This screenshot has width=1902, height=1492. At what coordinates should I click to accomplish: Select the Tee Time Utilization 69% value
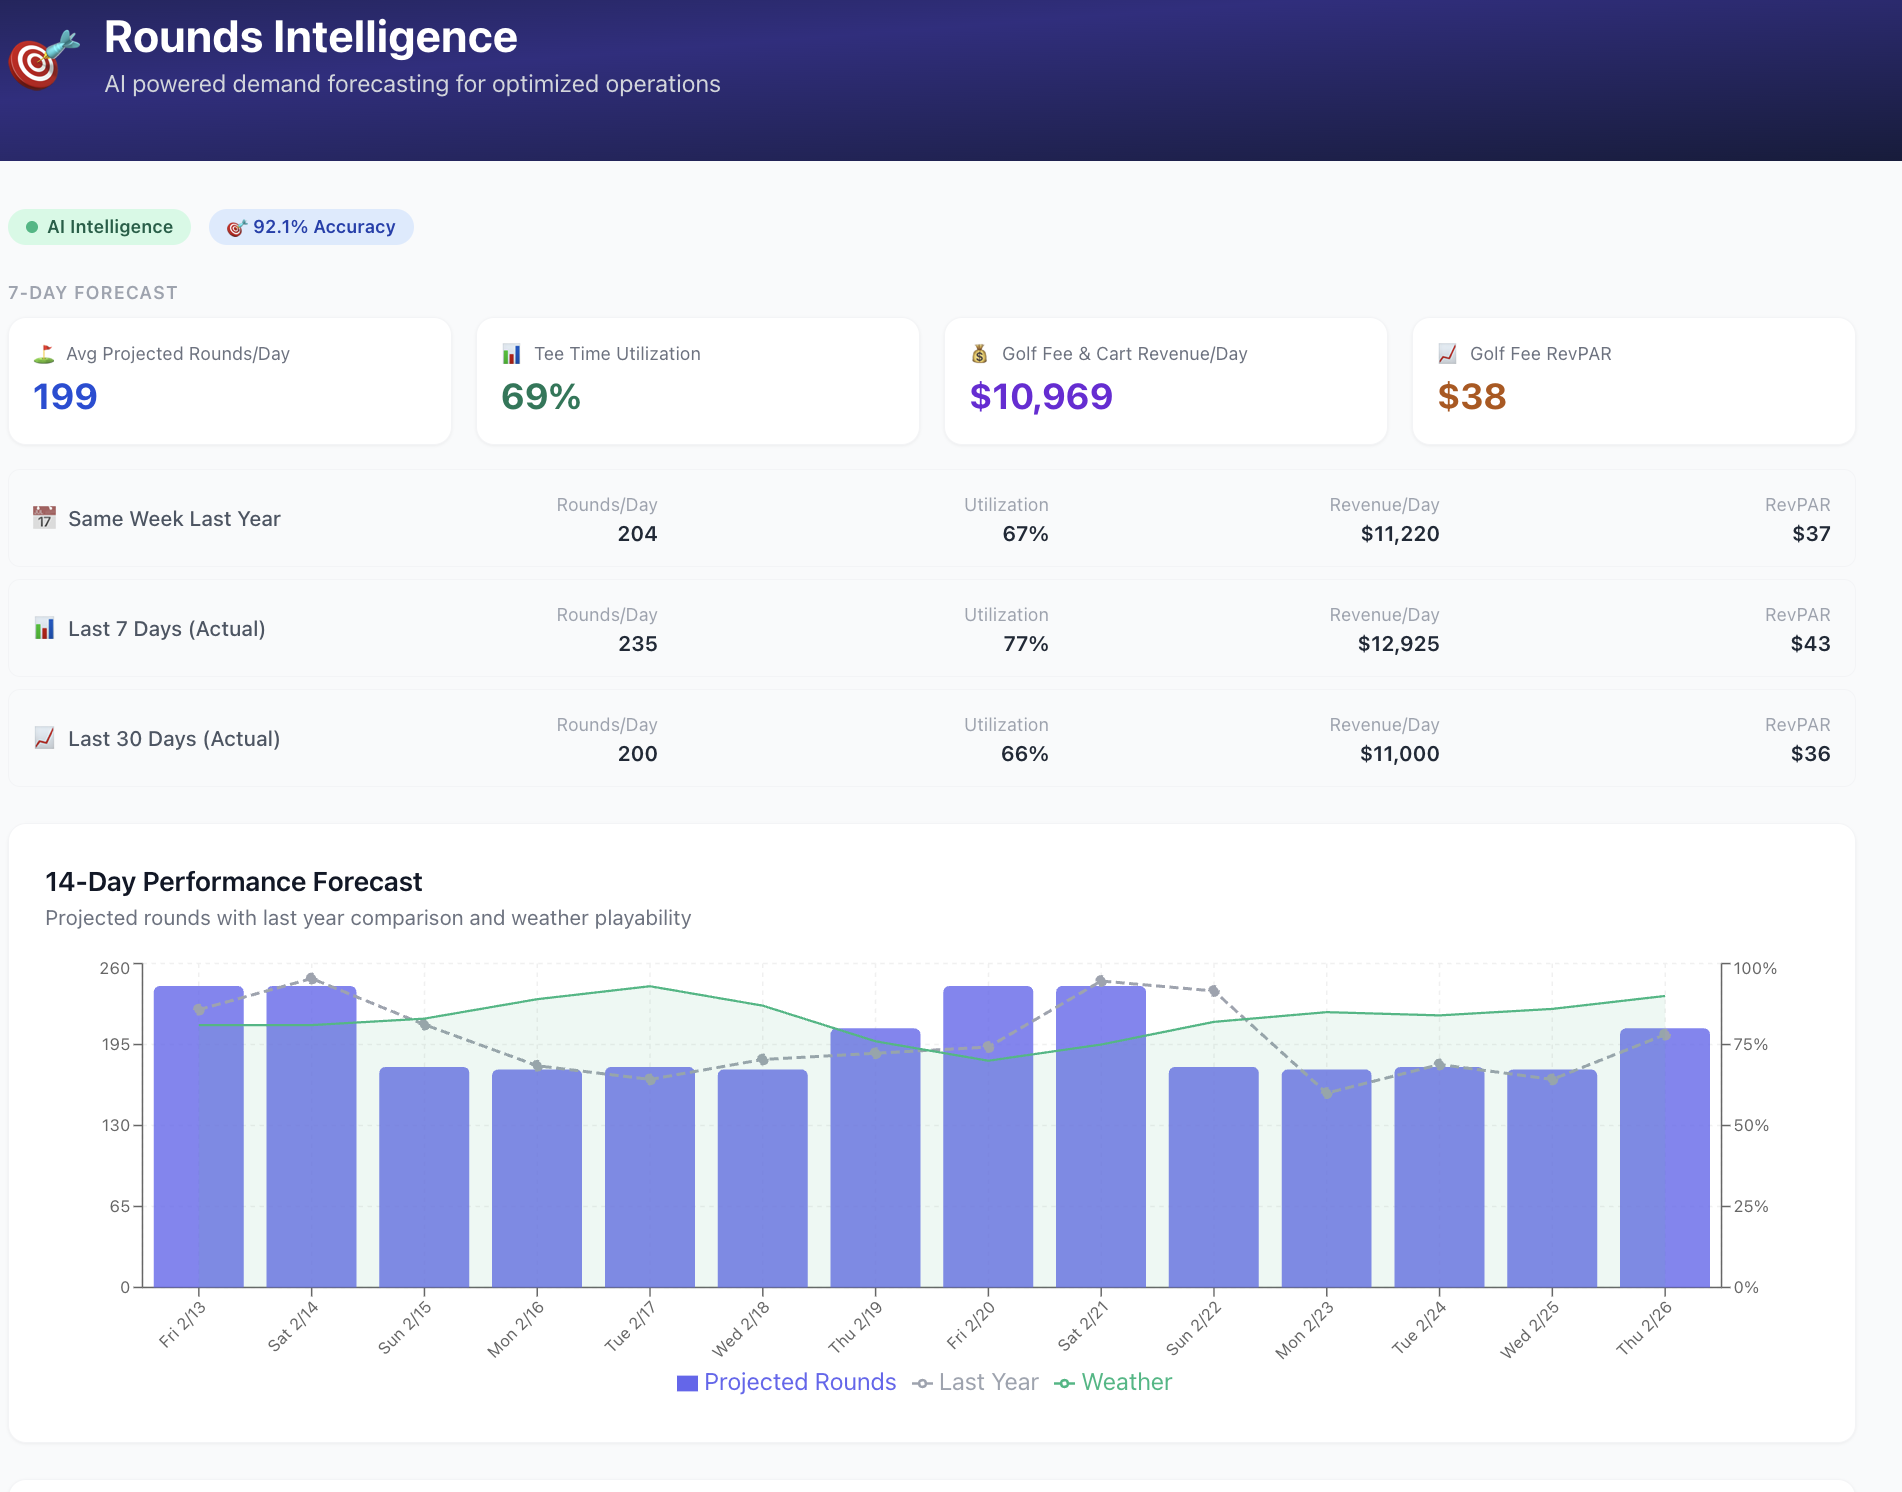pos(539,396)
